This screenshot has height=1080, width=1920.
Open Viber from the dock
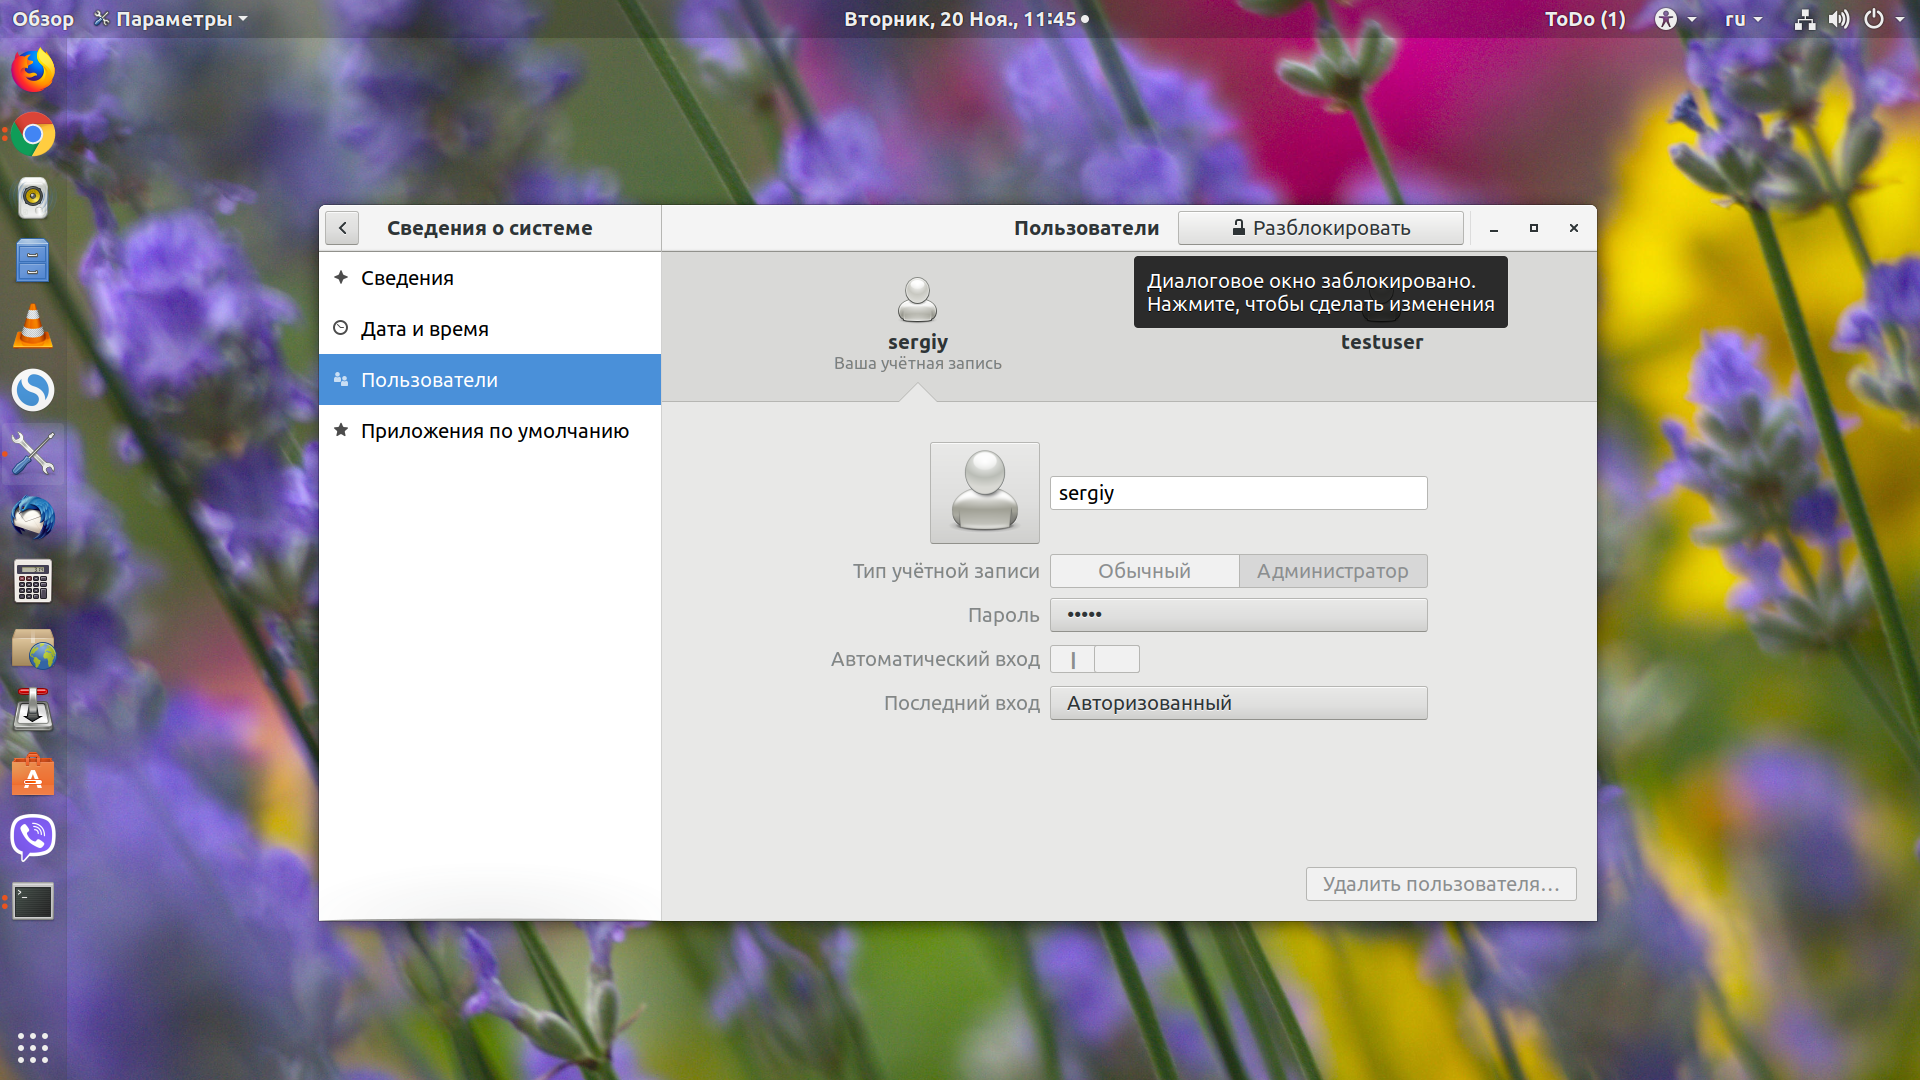[x=33, y=837]
